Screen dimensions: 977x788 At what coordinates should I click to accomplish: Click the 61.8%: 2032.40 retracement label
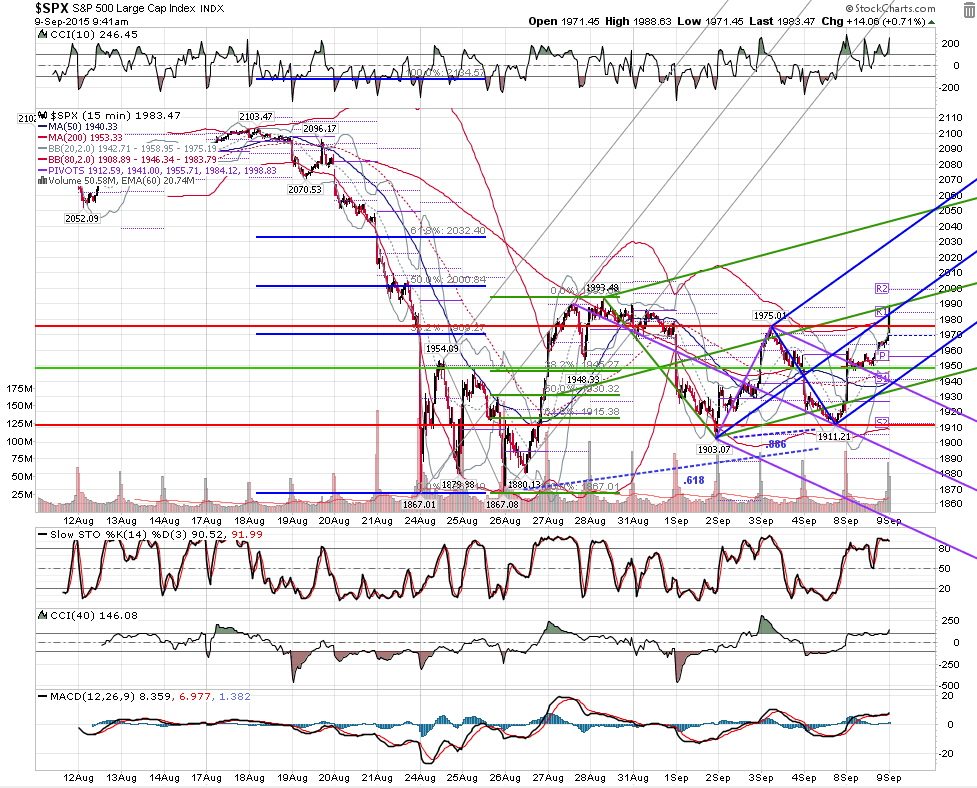(448, 230)
